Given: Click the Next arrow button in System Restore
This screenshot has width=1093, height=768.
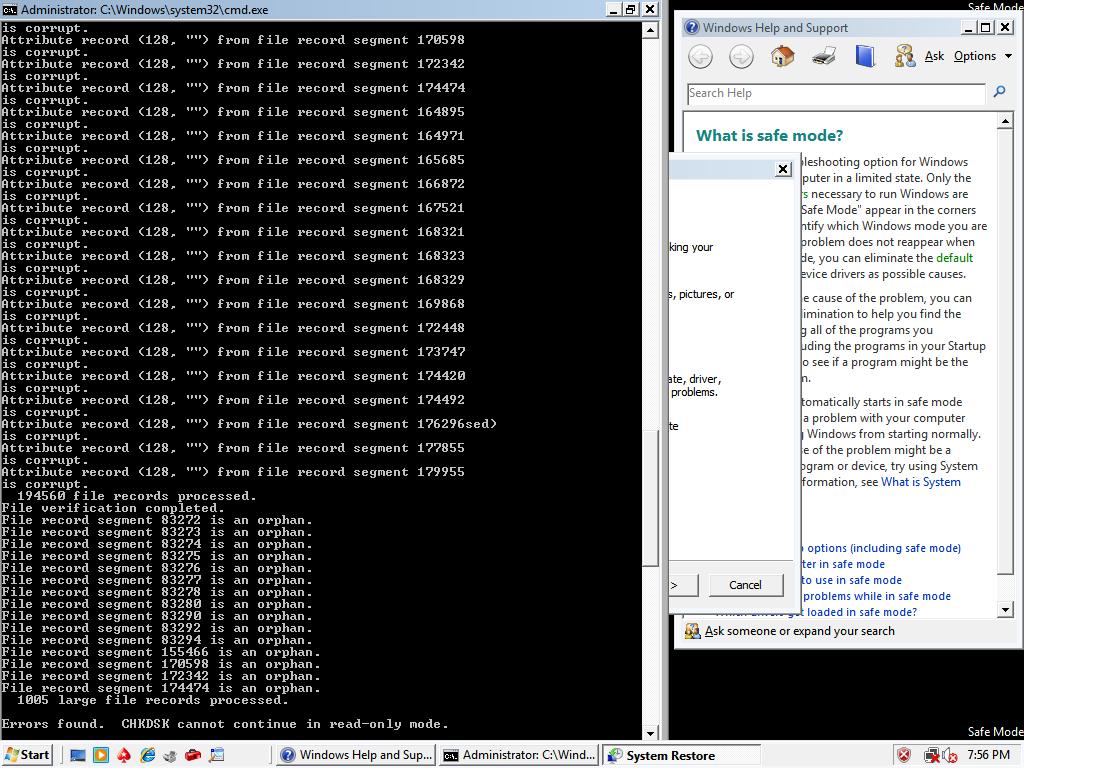Looking at the screenshot, I should 682,585.
